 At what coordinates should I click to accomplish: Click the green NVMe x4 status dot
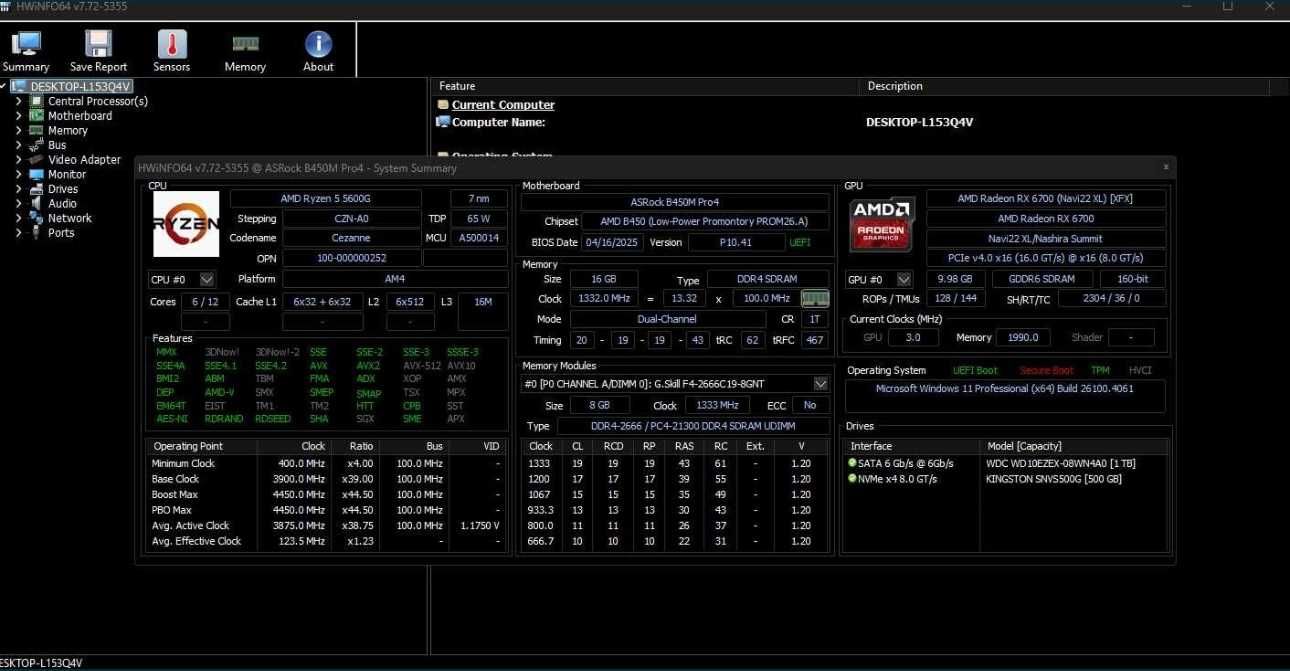852,478
